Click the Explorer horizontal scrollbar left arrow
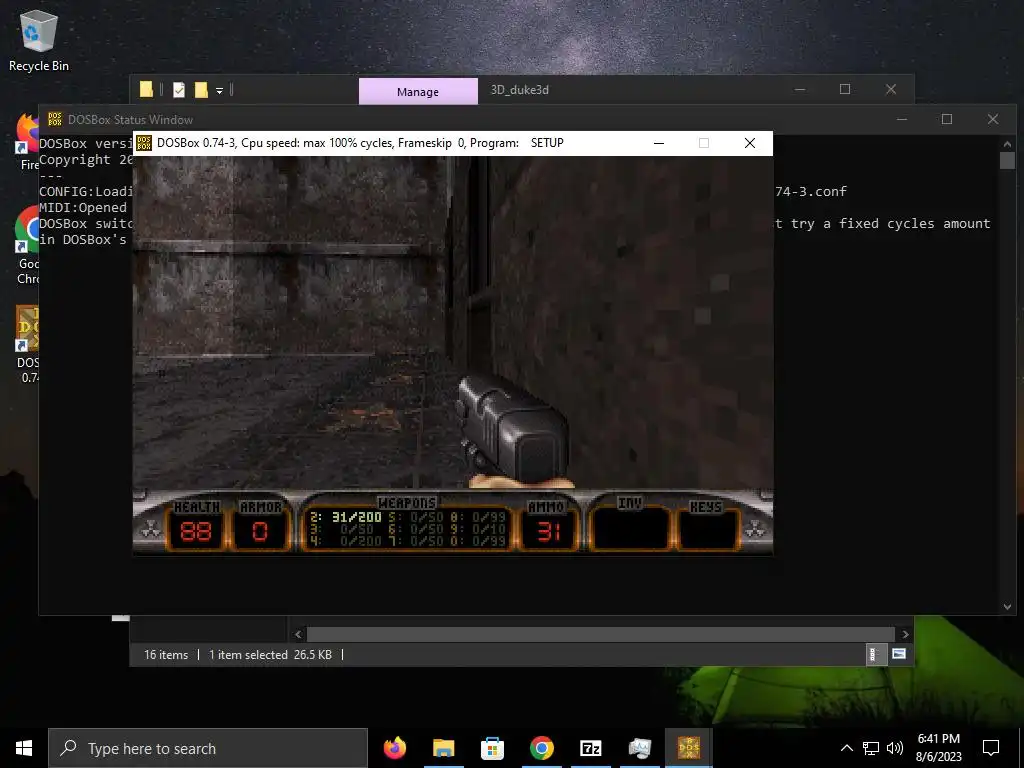This screenshot has height=768, width=1024. 298,634
